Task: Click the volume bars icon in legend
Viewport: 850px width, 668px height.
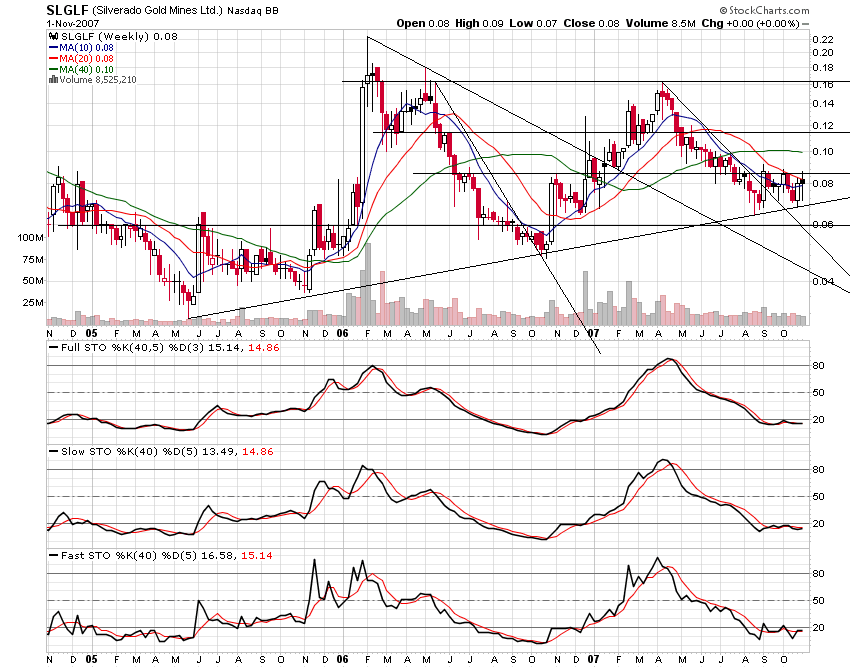Action: coord(53,80)
